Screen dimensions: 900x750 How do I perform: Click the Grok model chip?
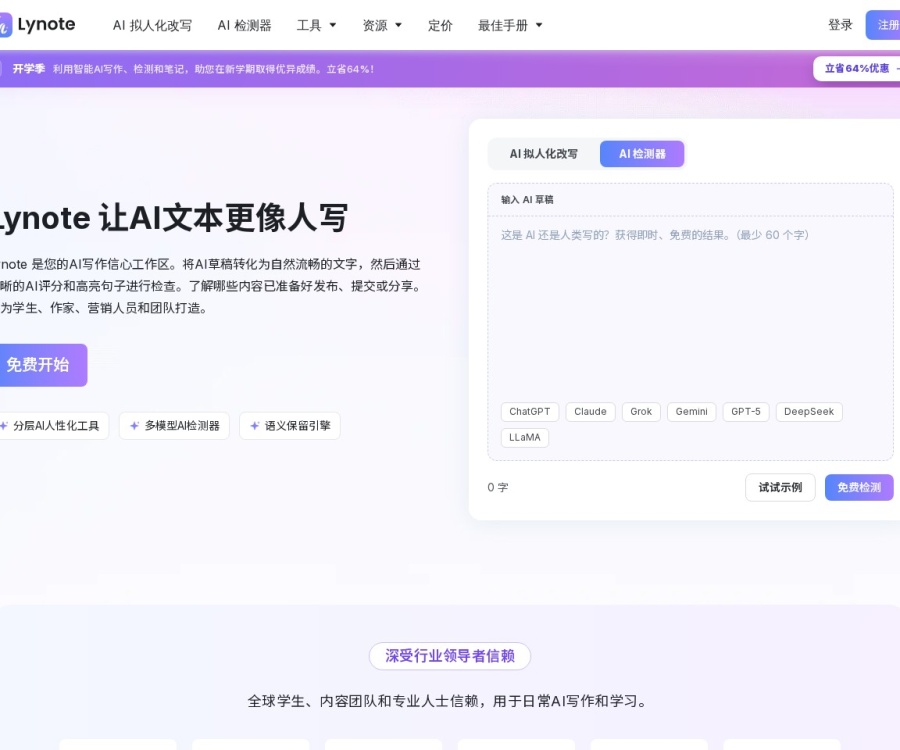point(641,411)
